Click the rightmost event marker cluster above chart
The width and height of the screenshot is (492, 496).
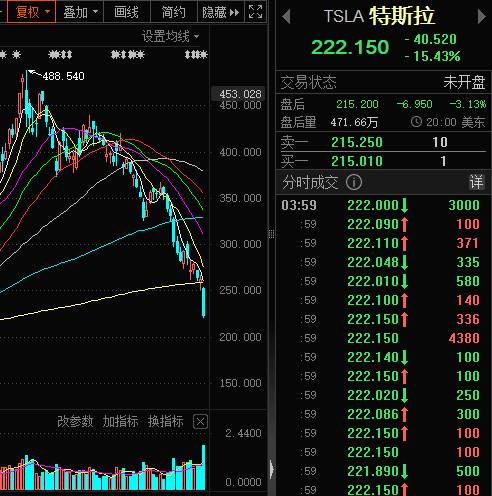click(196, 54)
